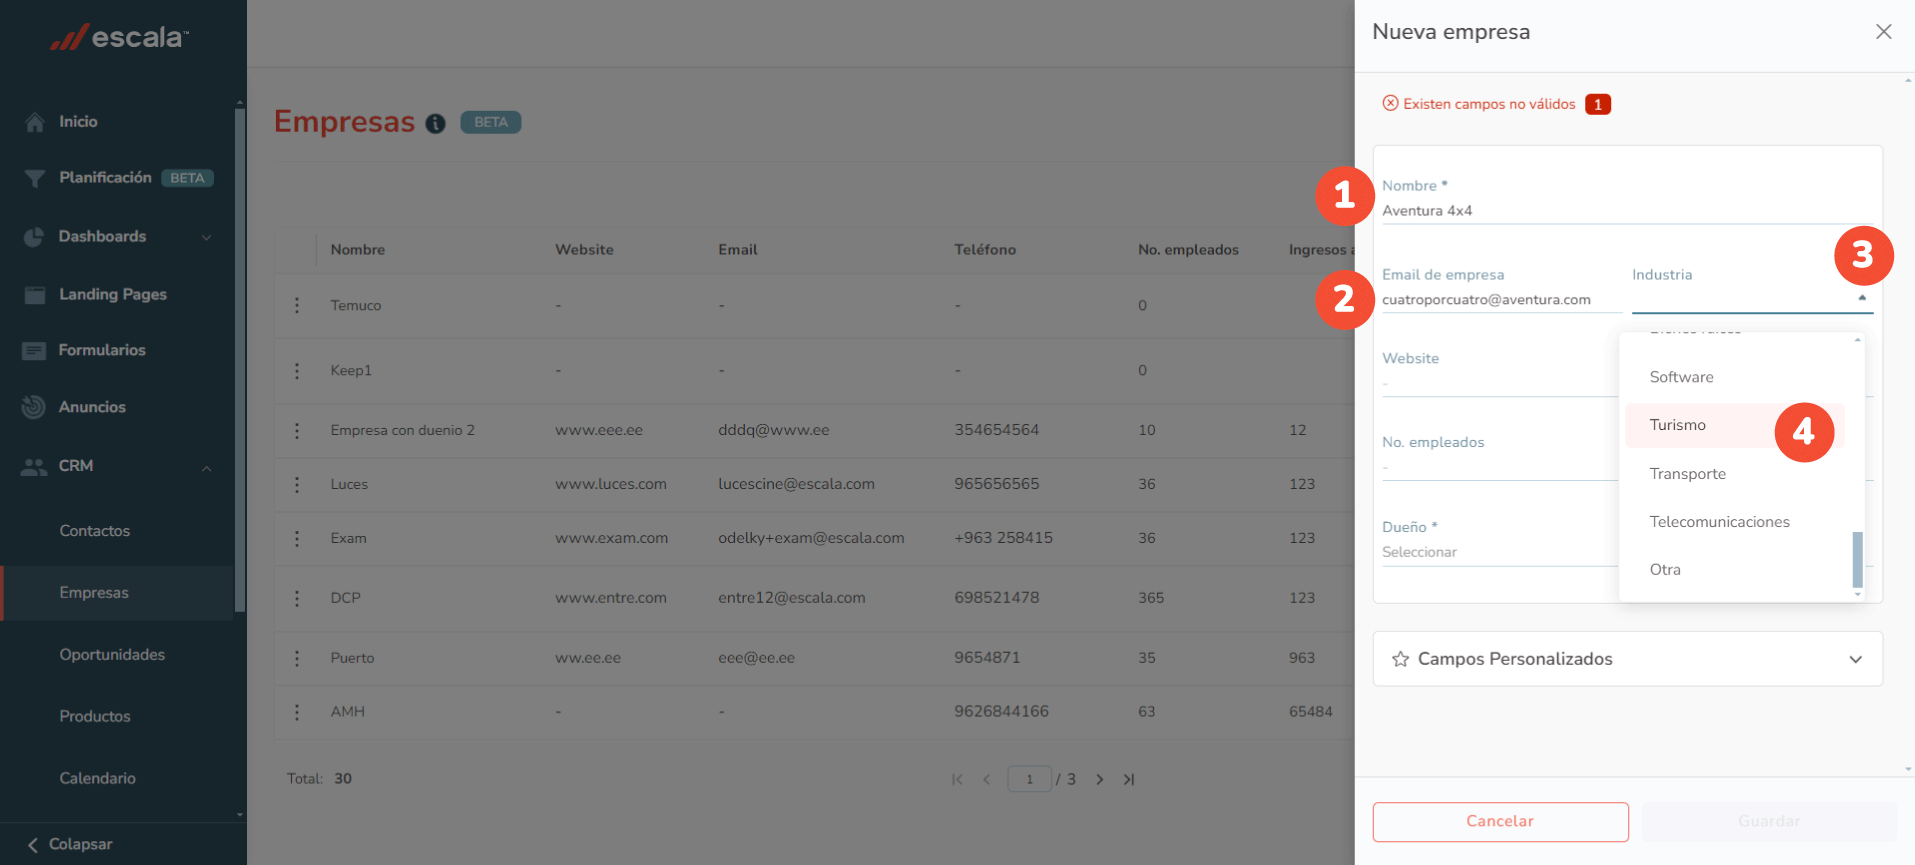Click the page number input box

(1029, 779)
